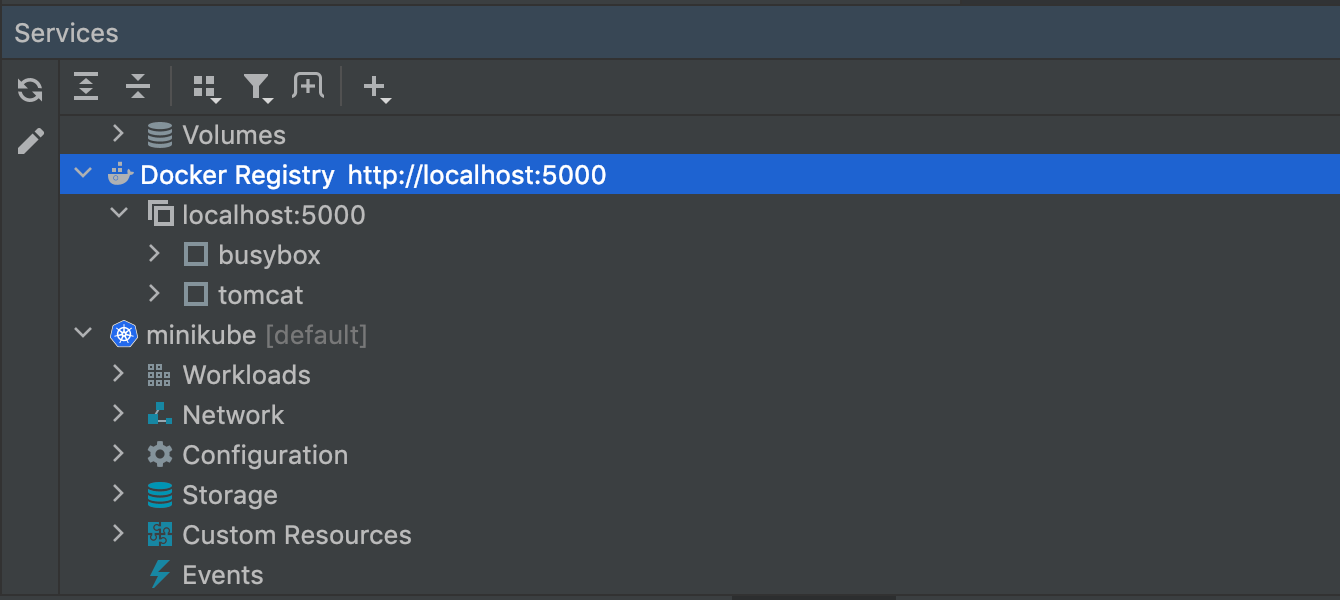Click the Open in New Tab icon
The height and width of the screenshot is (600, 1340).
pos(308,87)
